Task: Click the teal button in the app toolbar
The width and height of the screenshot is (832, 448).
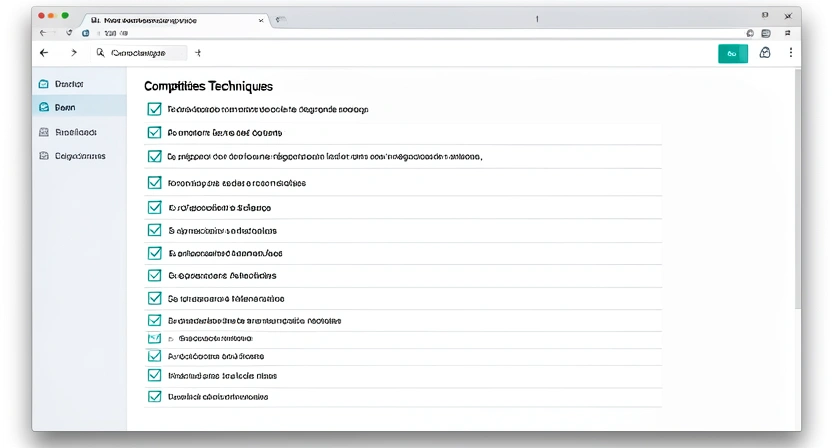Action: click(x=733, y=54)
